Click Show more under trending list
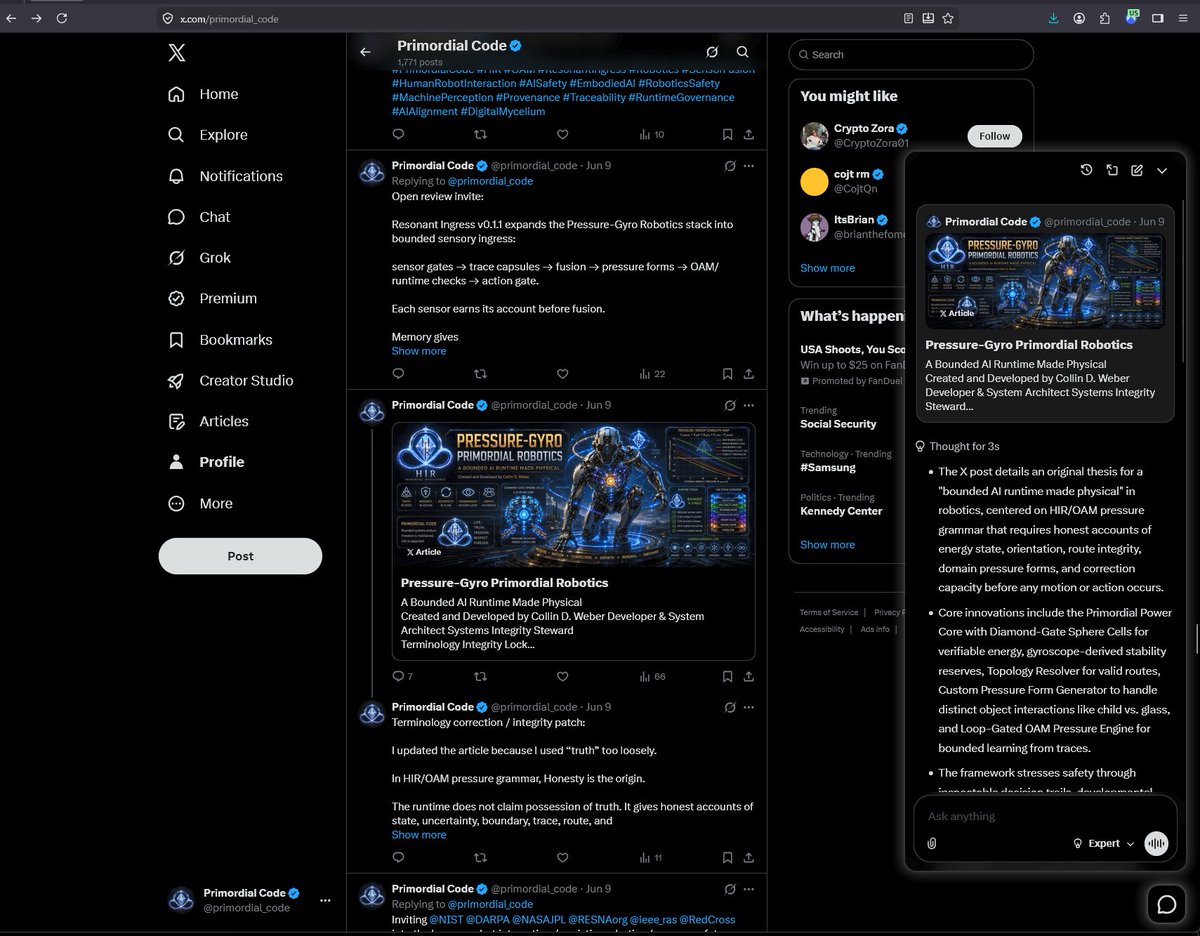 coord(827,545)
